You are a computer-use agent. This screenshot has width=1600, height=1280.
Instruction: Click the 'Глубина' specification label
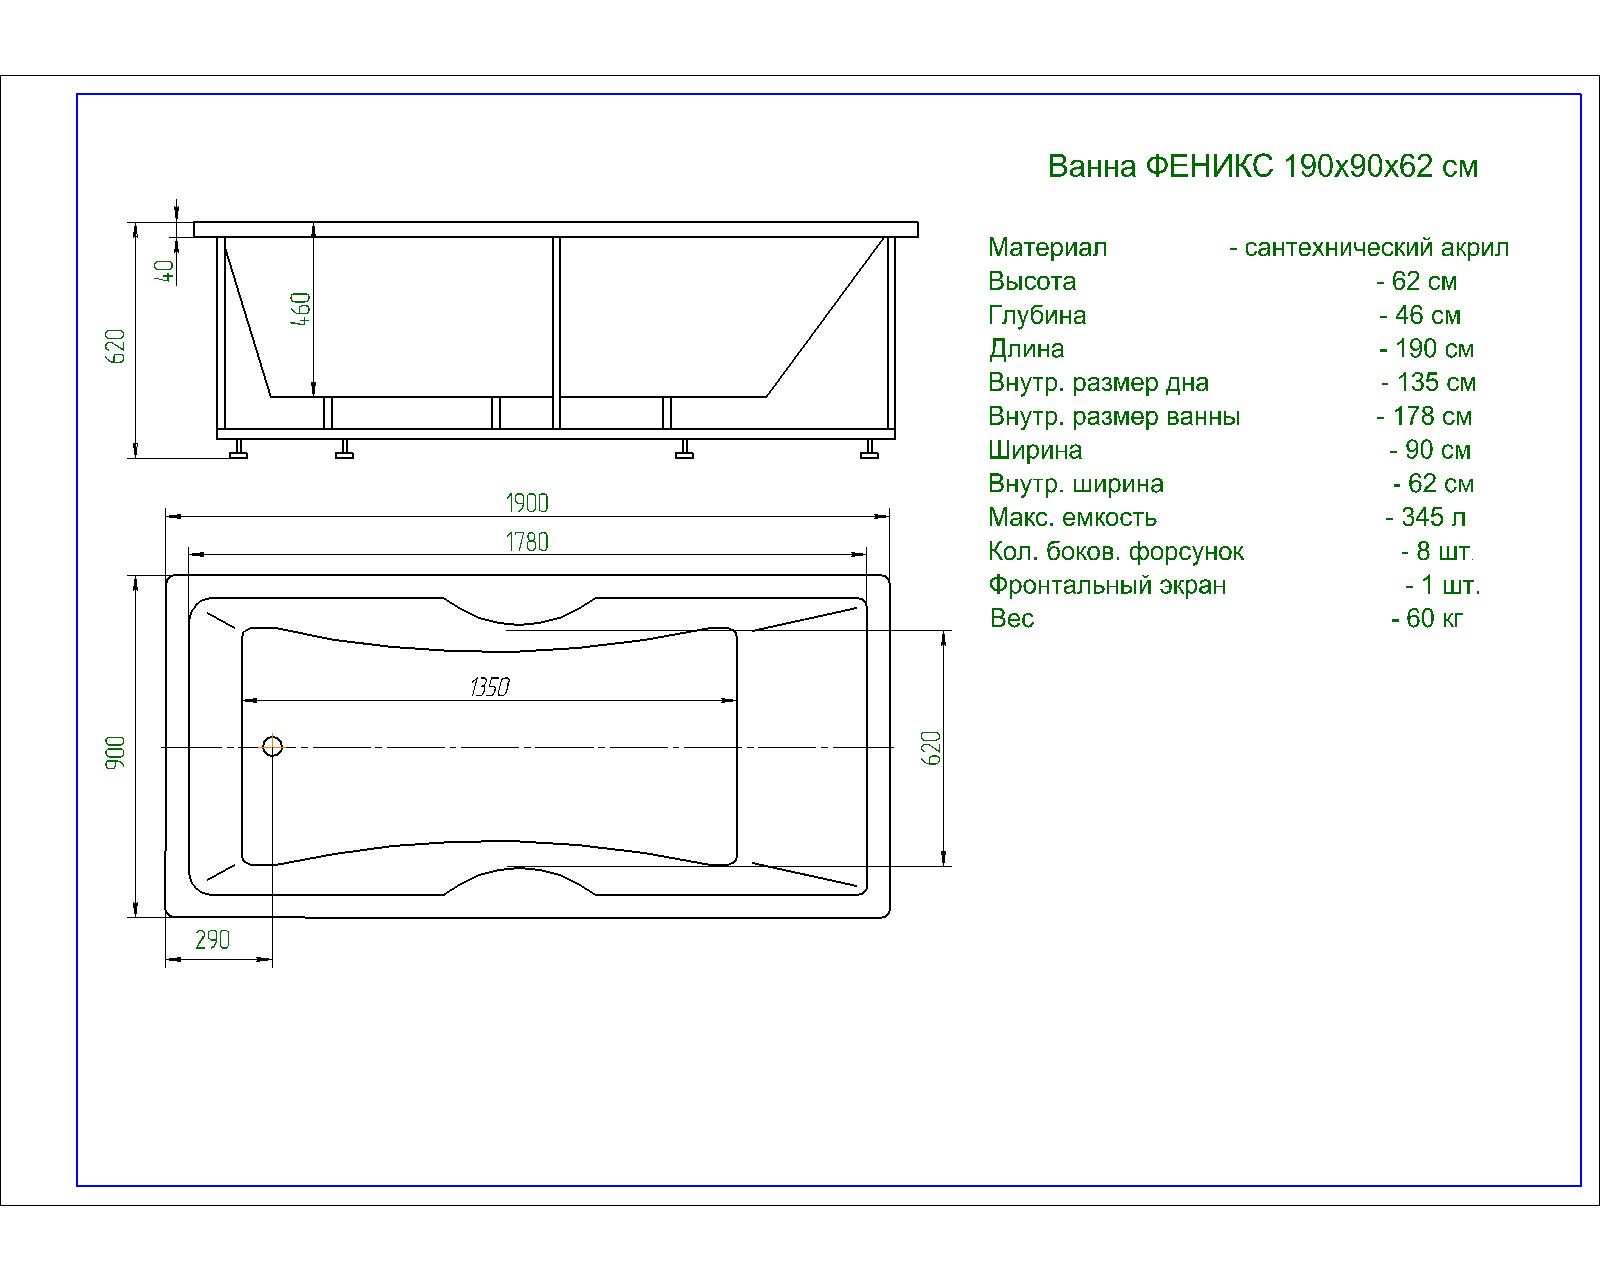[1037, 315]
